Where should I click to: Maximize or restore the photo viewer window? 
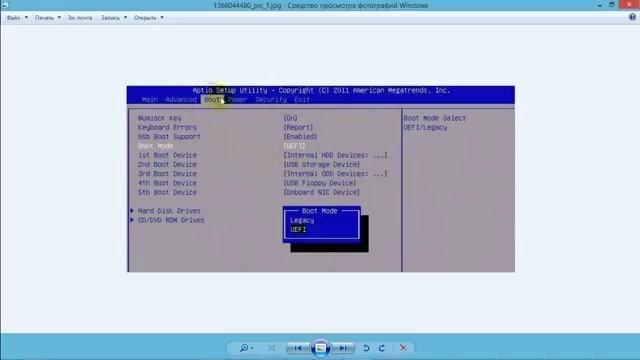click(x=611, y=4)
